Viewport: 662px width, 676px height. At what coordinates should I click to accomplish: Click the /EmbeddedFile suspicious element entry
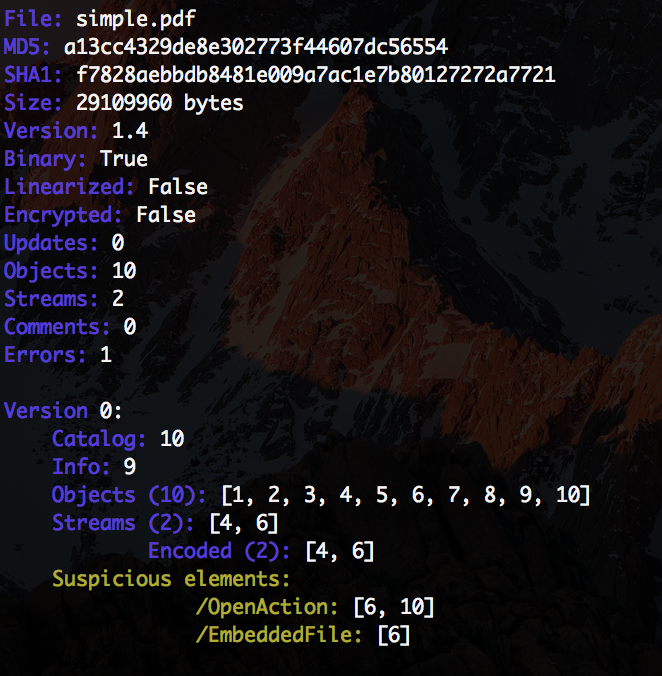point(303,635)
